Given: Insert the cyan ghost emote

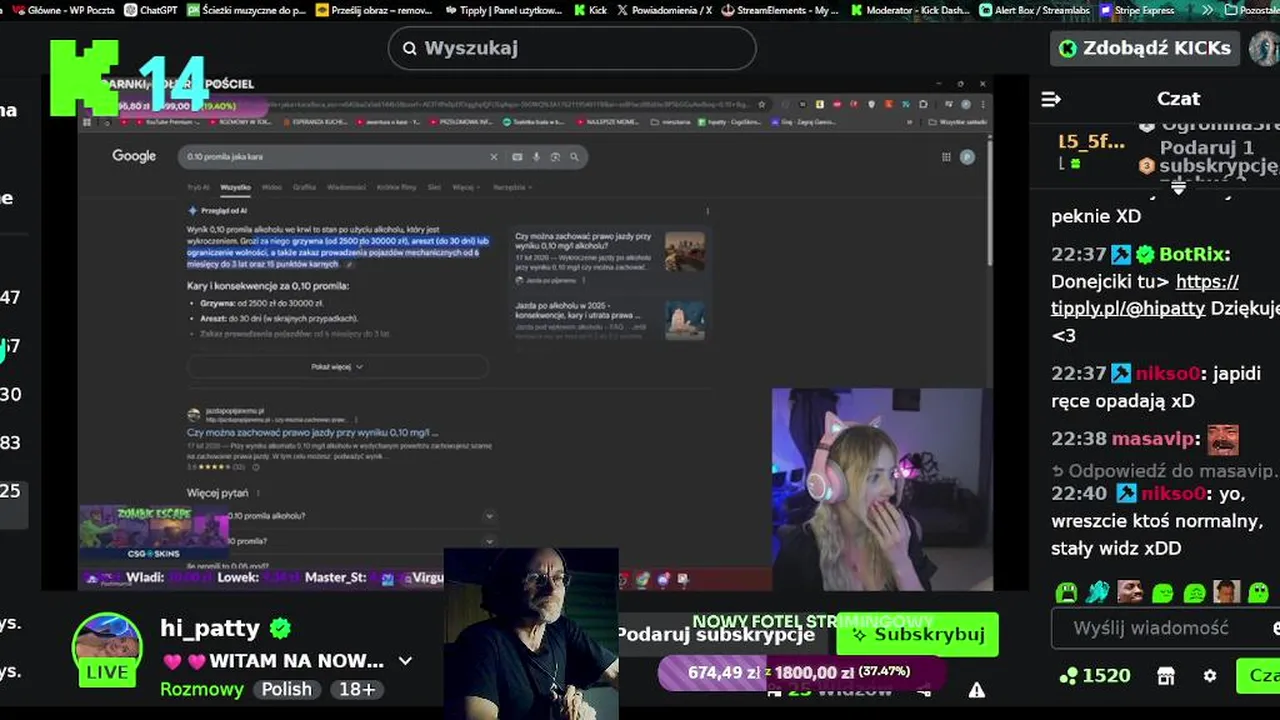Looking at the screenshot, I should (x=1098, y=592).
